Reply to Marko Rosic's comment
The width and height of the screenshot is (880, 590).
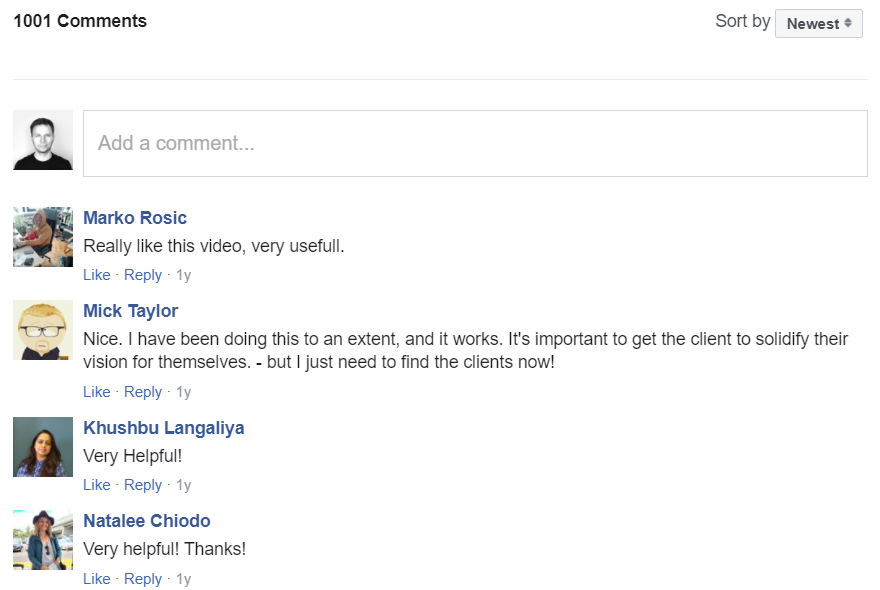point(143,275)
